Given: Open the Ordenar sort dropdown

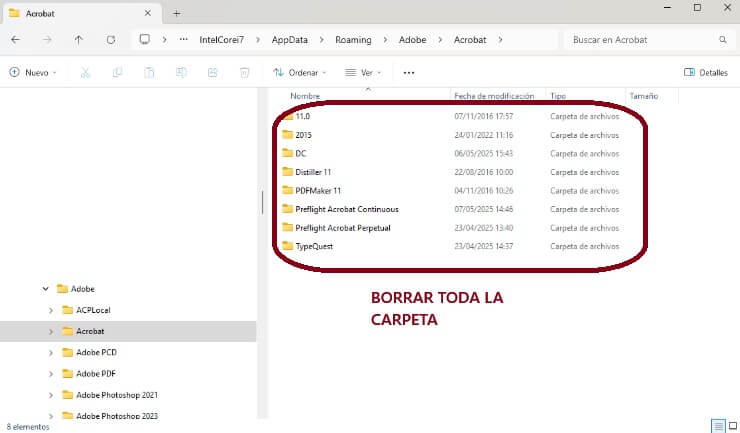Looking at the screenshot, I should click(x=300, y=72).
